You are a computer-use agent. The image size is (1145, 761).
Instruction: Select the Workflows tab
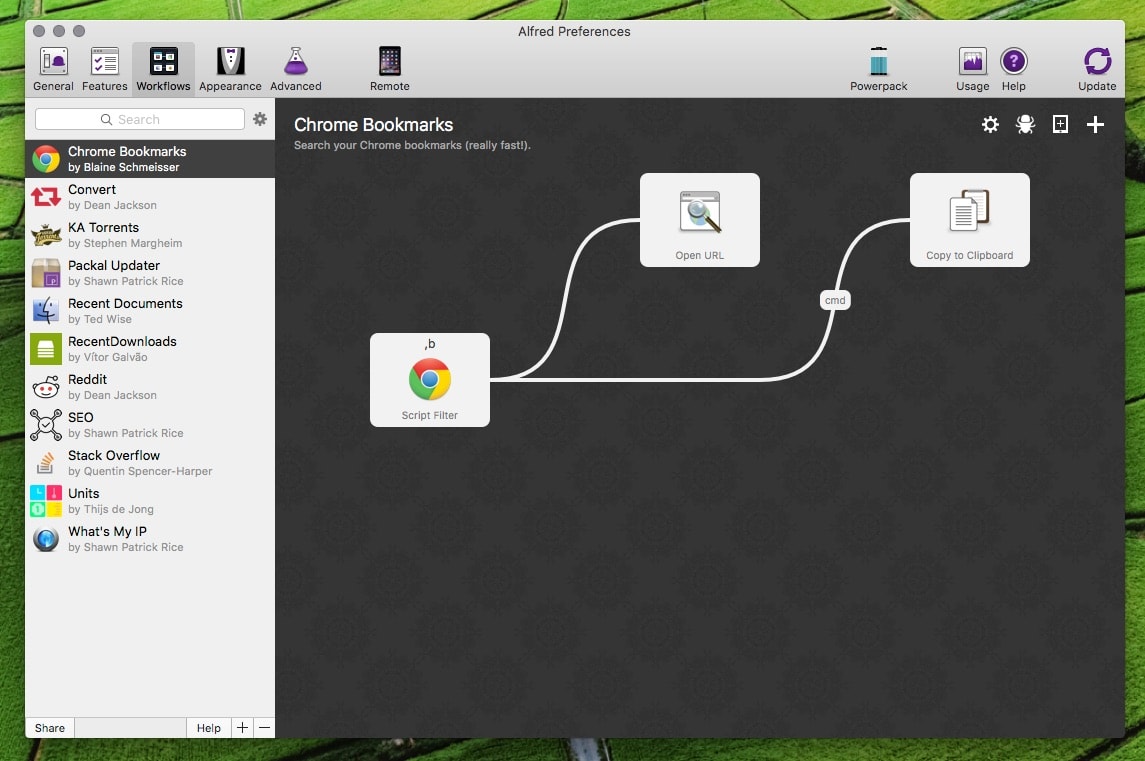pyautogui.click(x=164, y=69)
